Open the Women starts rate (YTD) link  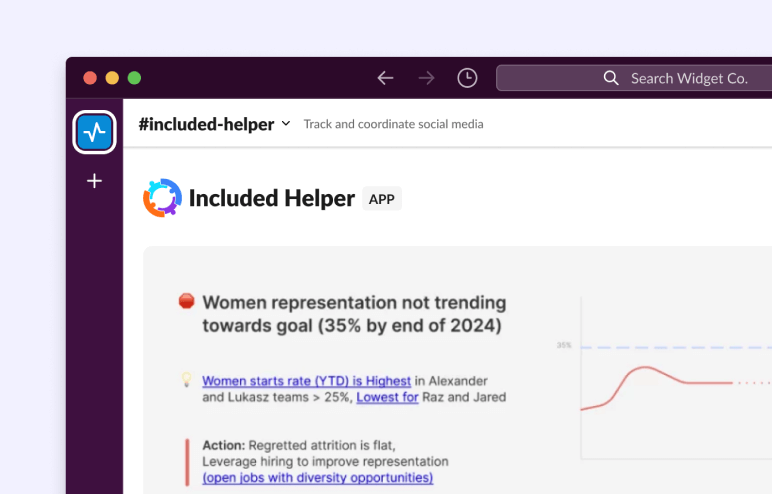pyautogui.click(x=306, y=380)
